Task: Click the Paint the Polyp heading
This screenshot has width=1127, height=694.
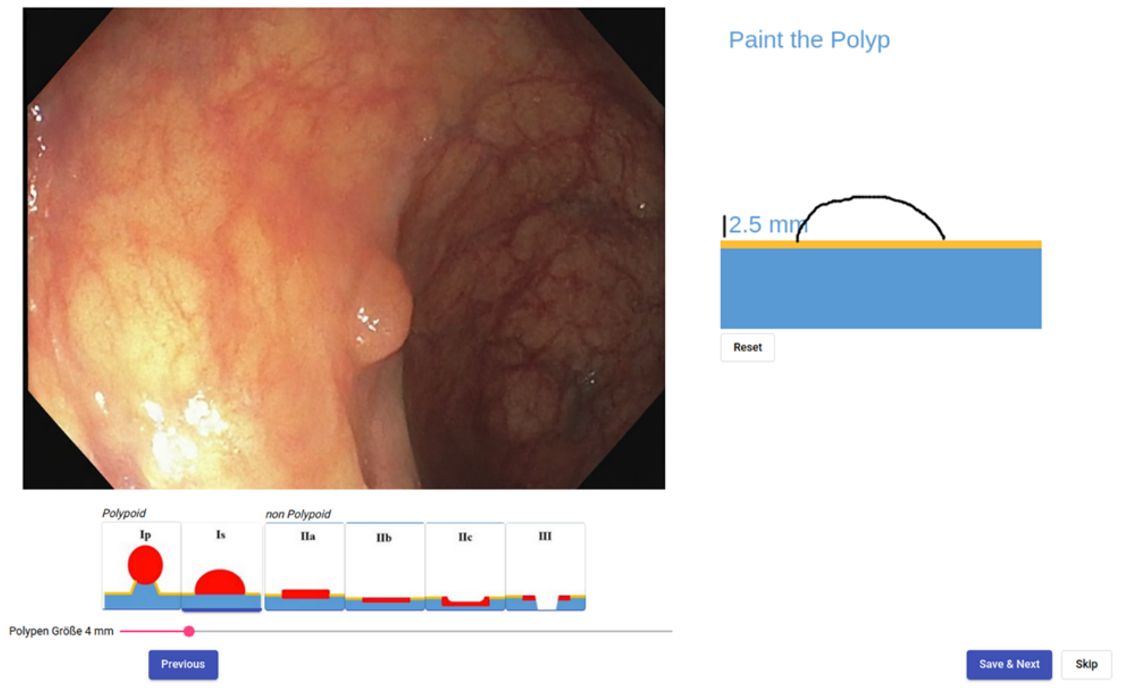Action: (809, 40)
